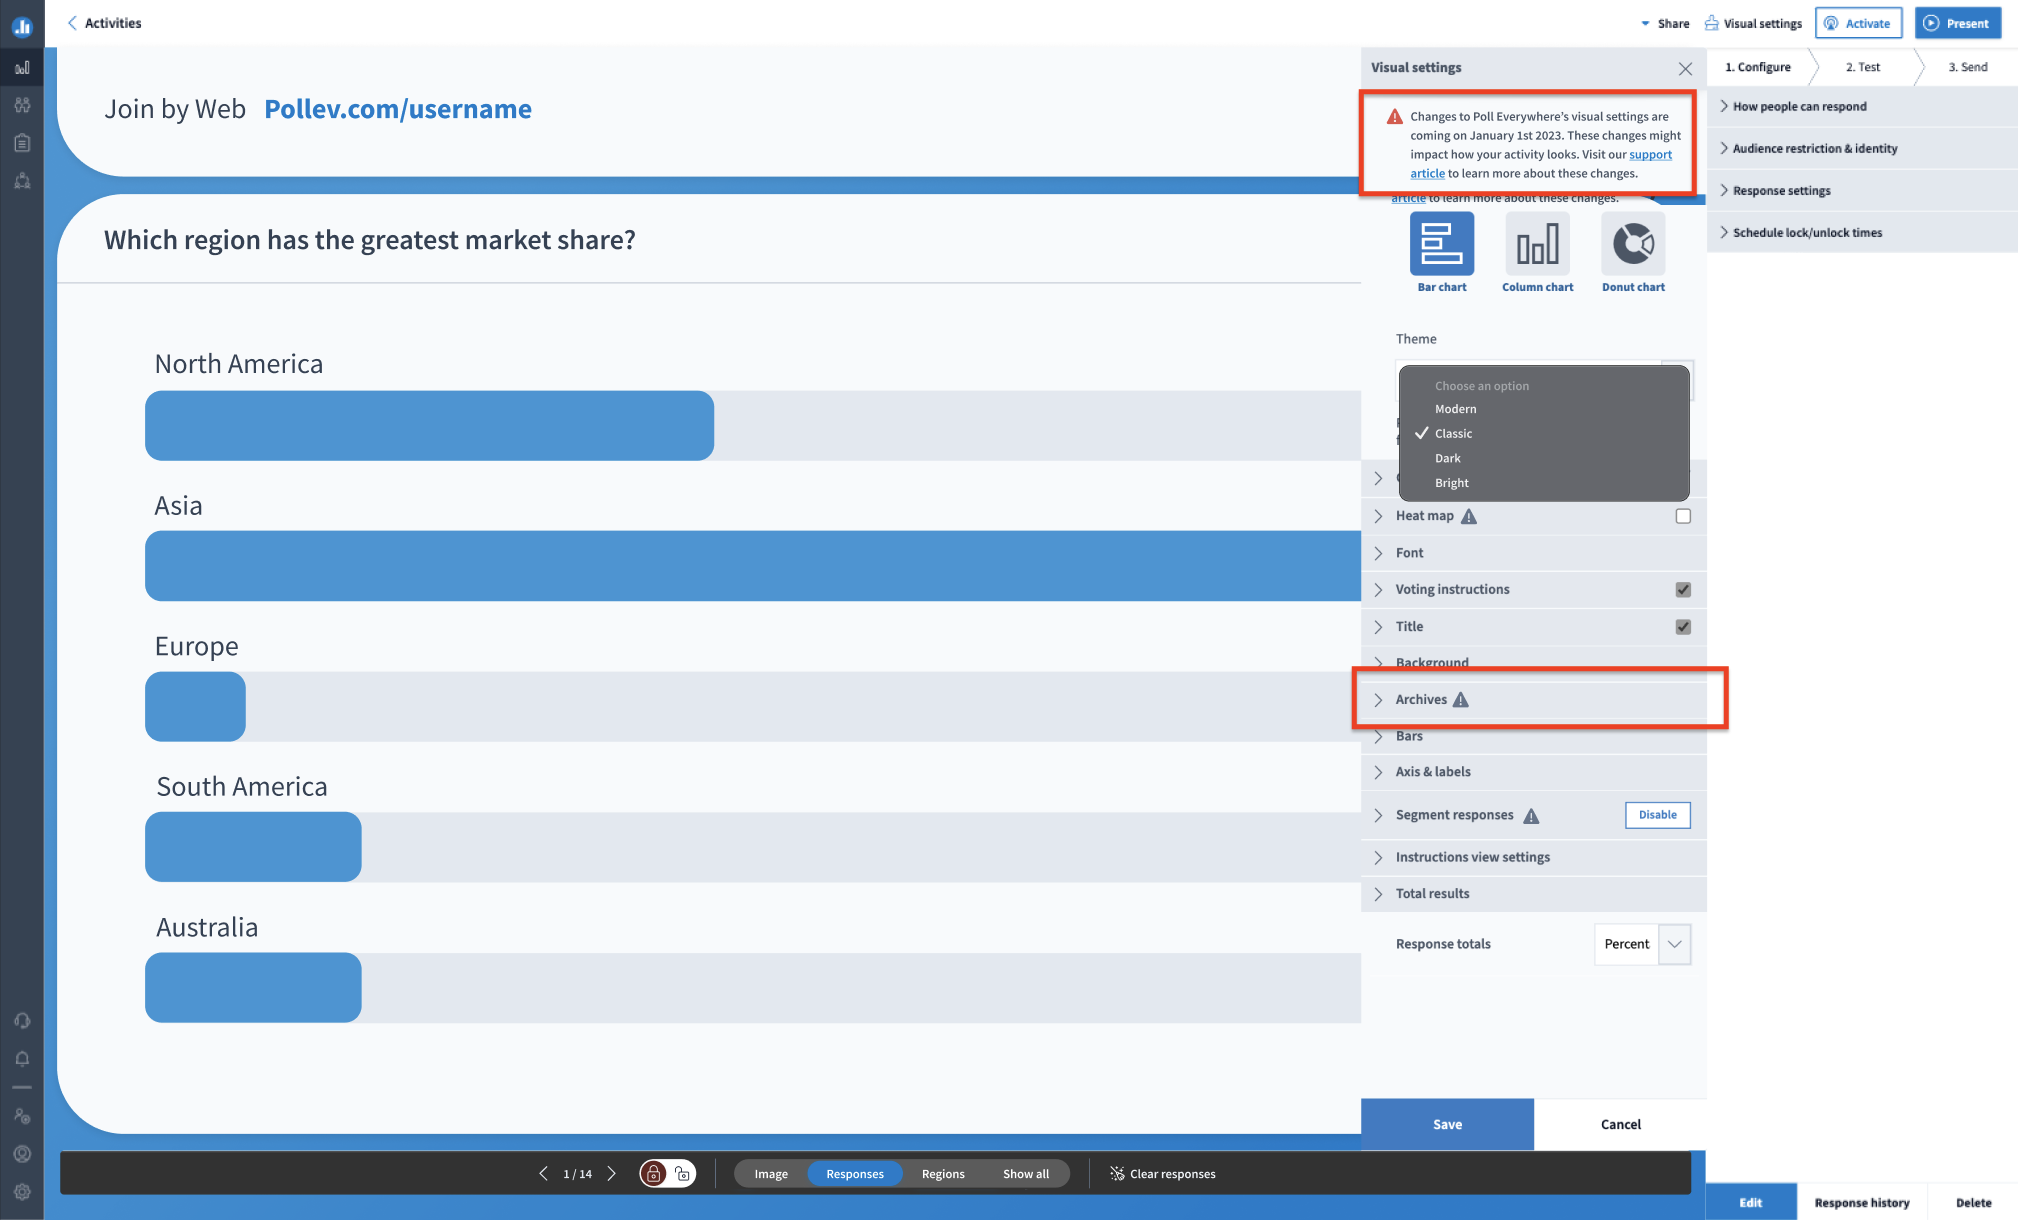The height and width of the screenshot is (1220, 2018).
Task: Open the Response totals Percent dropdown
Action: pos(1676,944)
